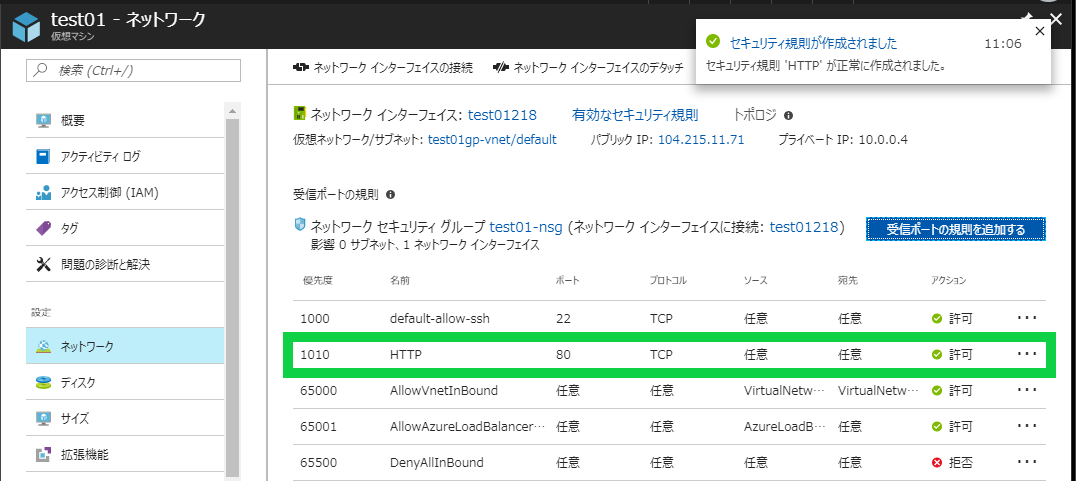Click the ディスク icon
The image size is (1076, 481).
point(43,382)
